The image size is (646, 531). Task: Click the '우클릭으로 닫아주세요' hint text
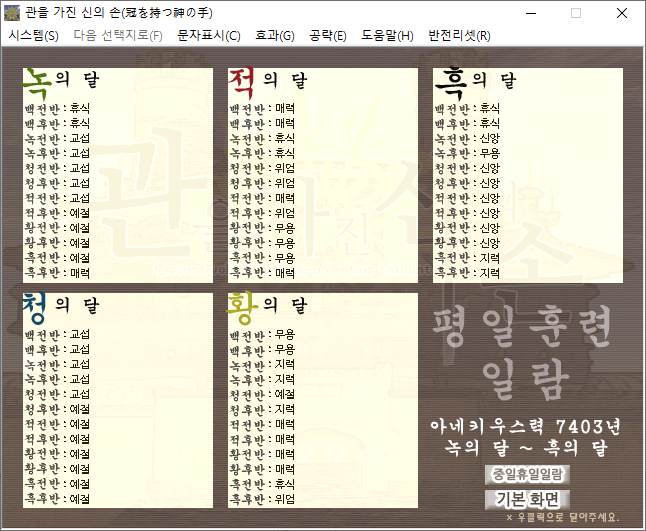tap(563, 517)
